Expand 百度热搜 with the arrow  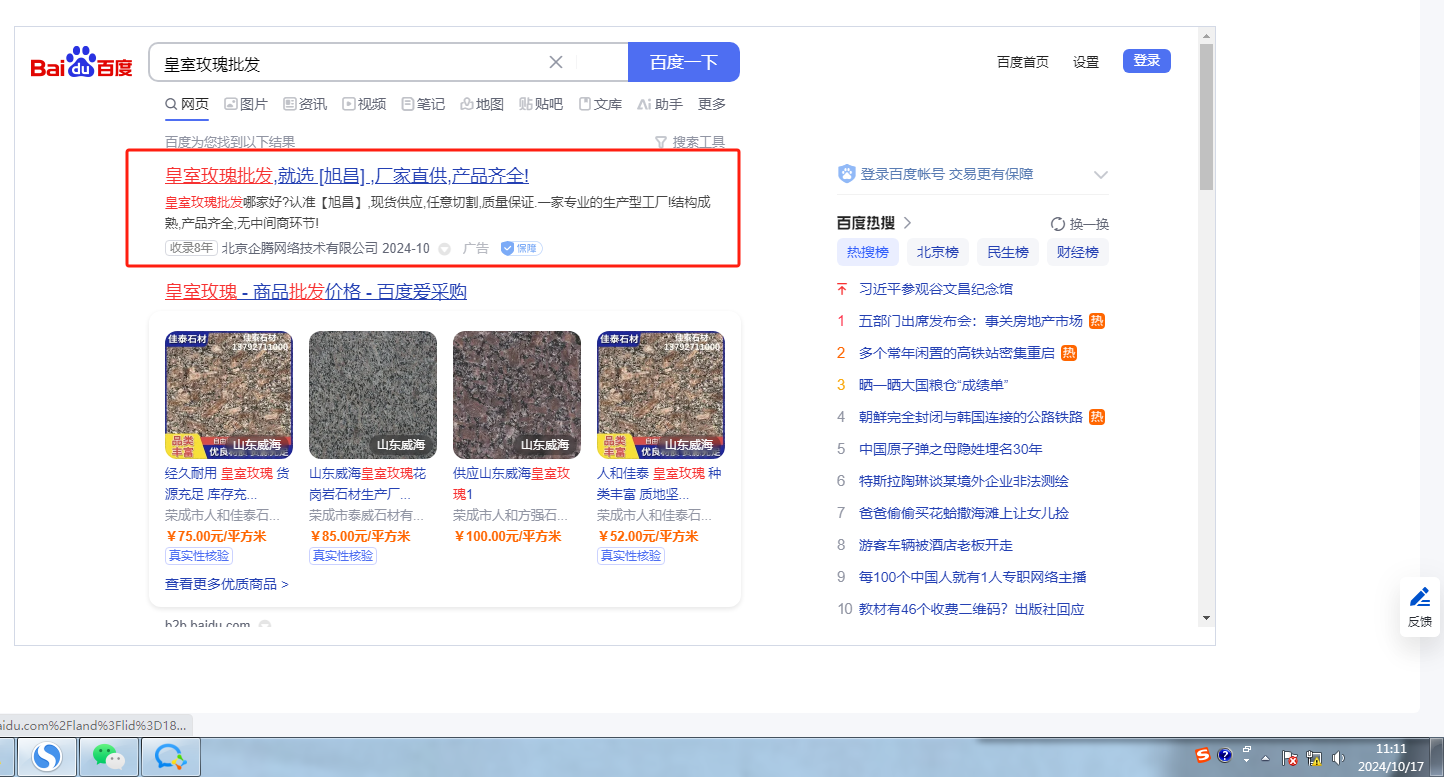click(x=908, y=223)
